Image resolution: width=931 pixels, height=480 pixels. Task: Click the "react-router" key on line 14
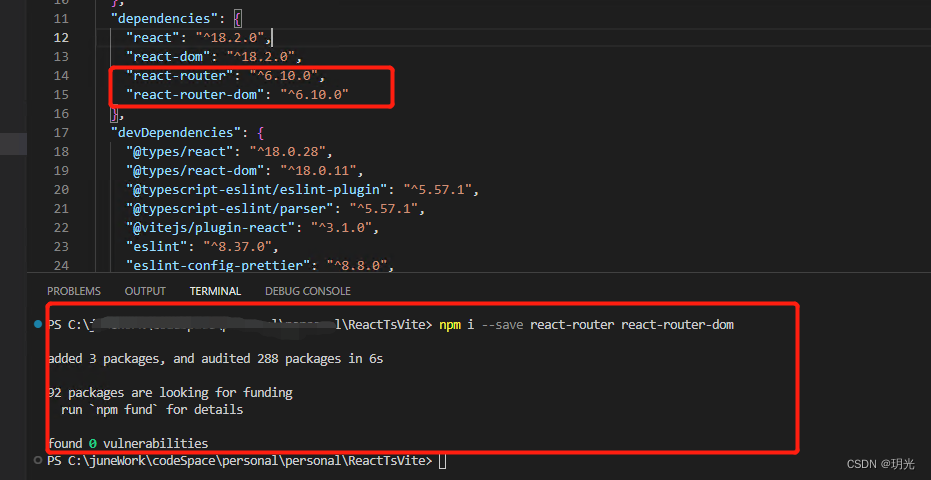pos(180,75)
